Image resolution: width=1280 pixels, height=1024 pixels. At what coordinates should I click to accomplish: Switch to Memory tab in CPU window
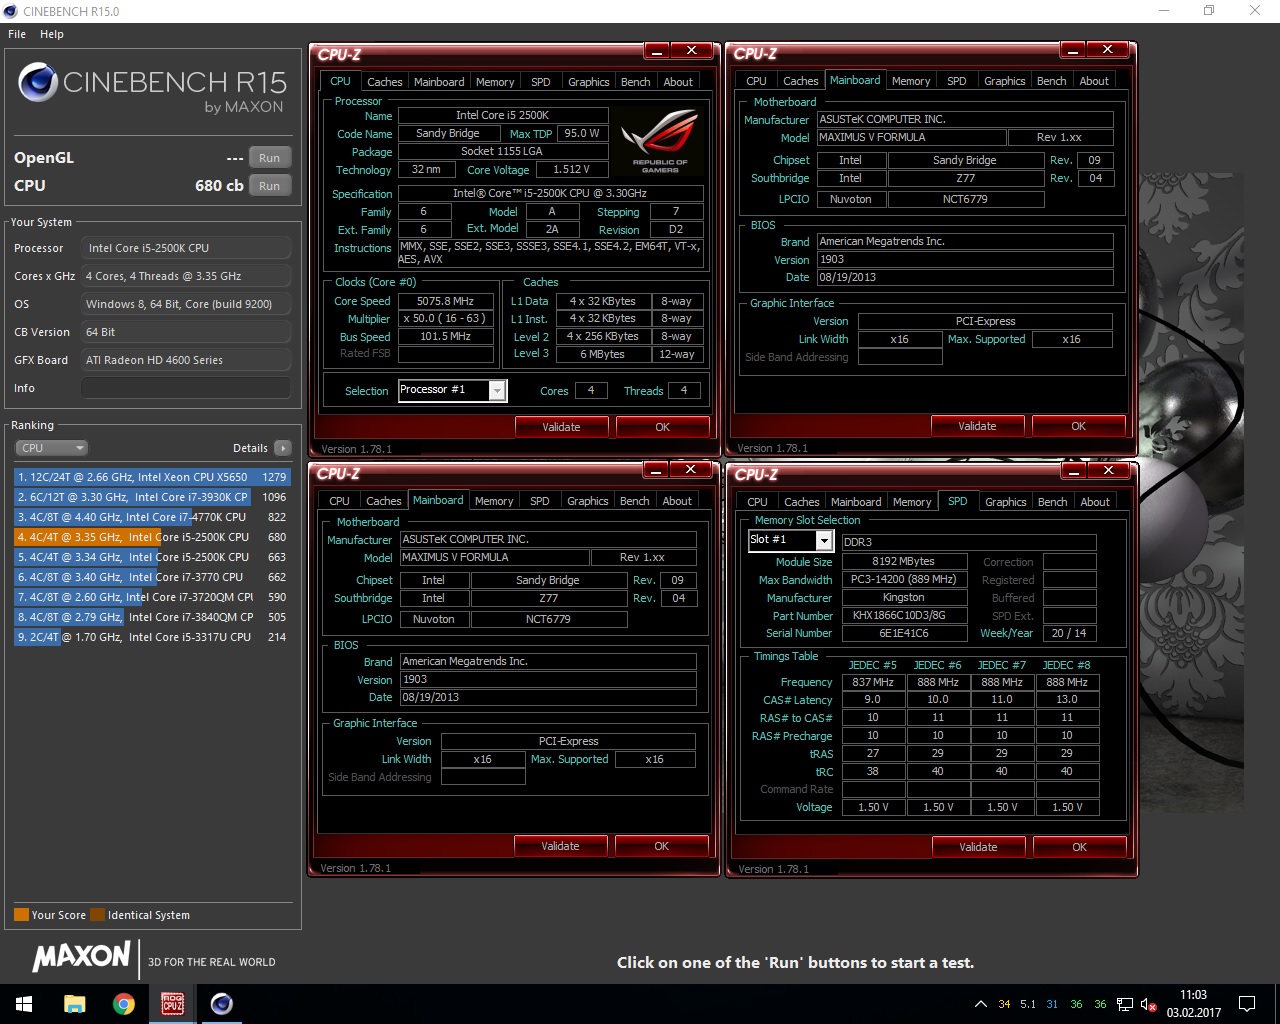(495, 82)
